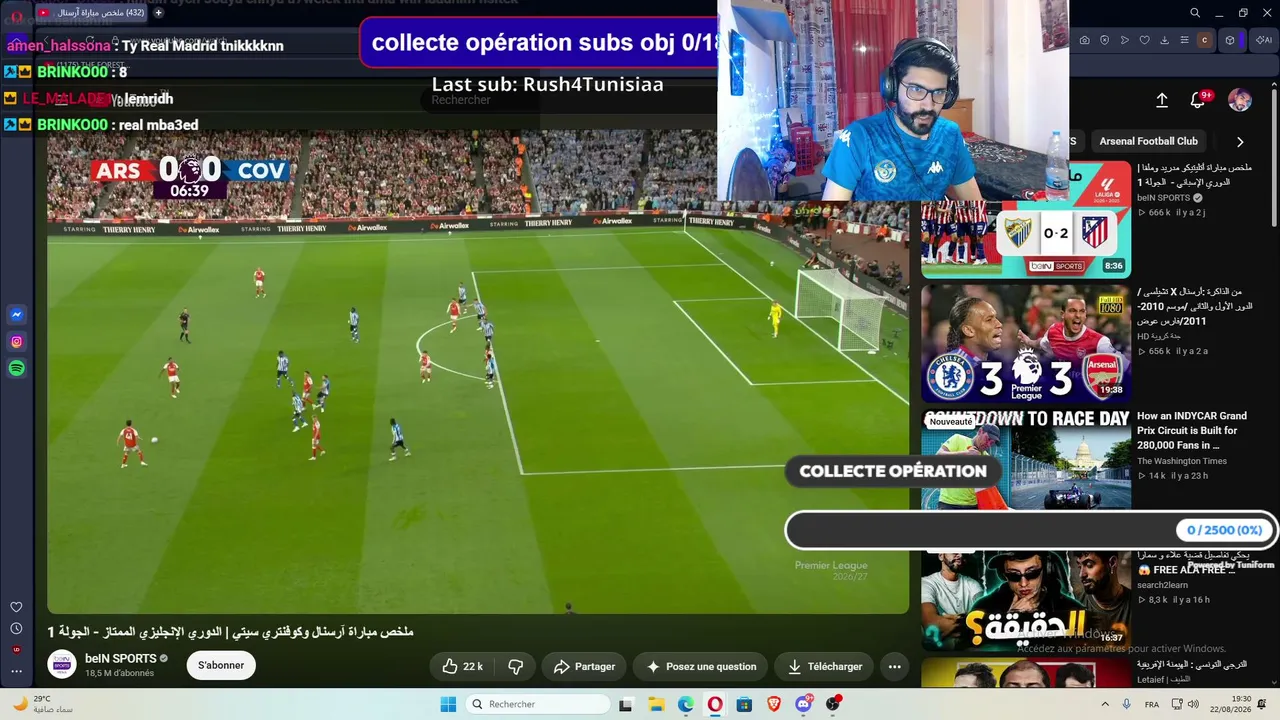The width and height of the screenshot is (1280, 720).
Task: Open the Windows Start menu
Action: 448,704
